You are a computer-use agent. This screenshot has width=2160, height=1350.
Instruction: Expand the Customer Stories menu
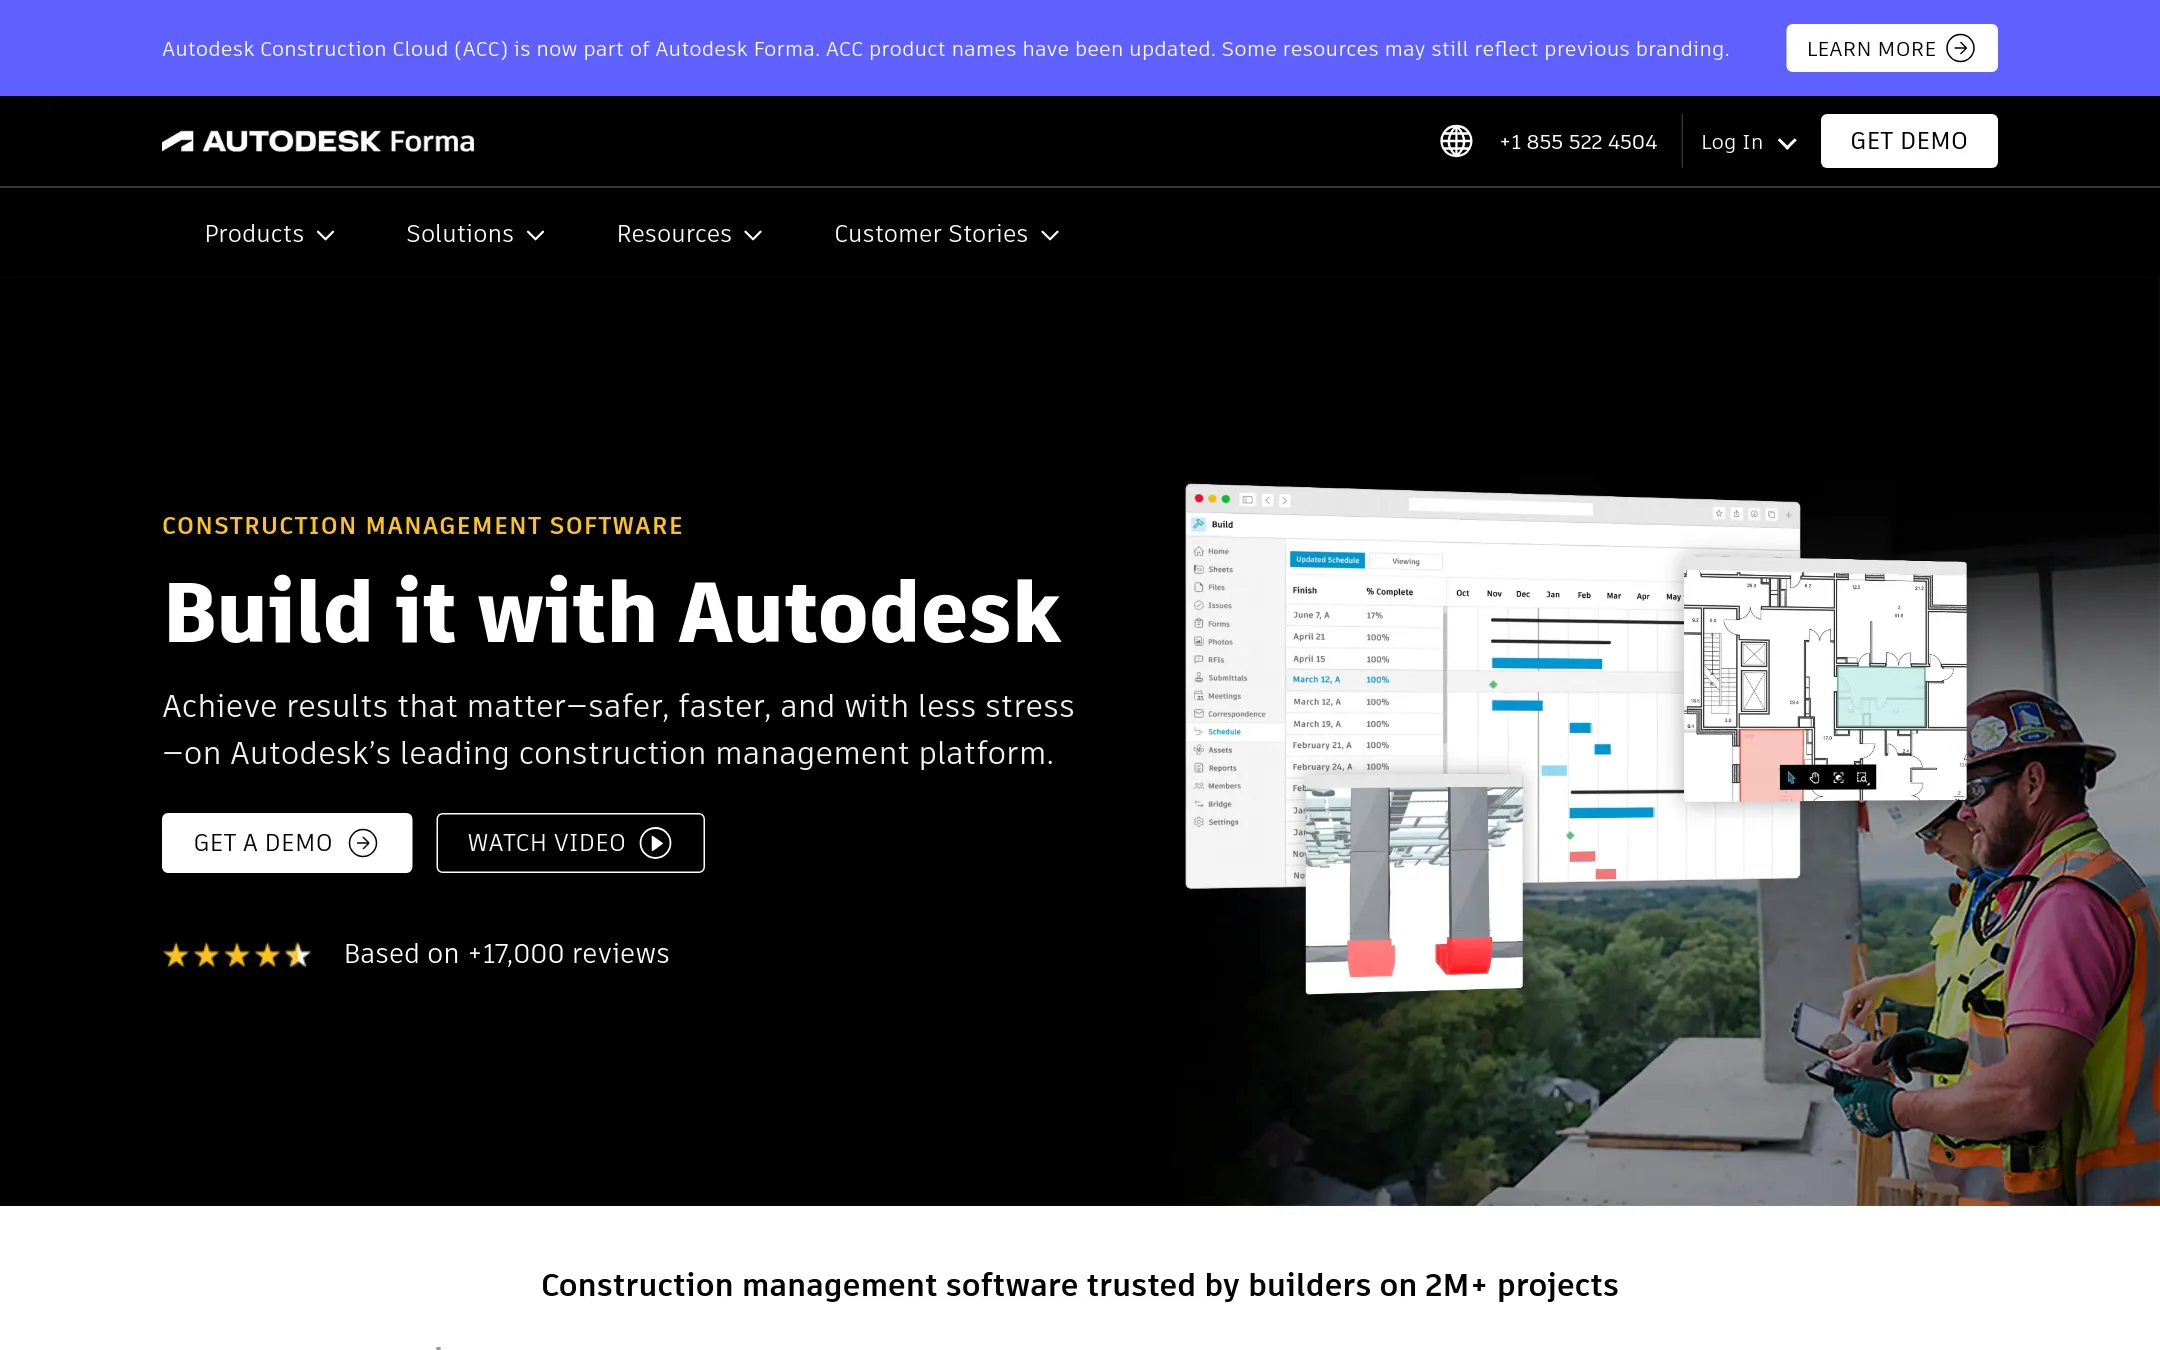(946, 234)
